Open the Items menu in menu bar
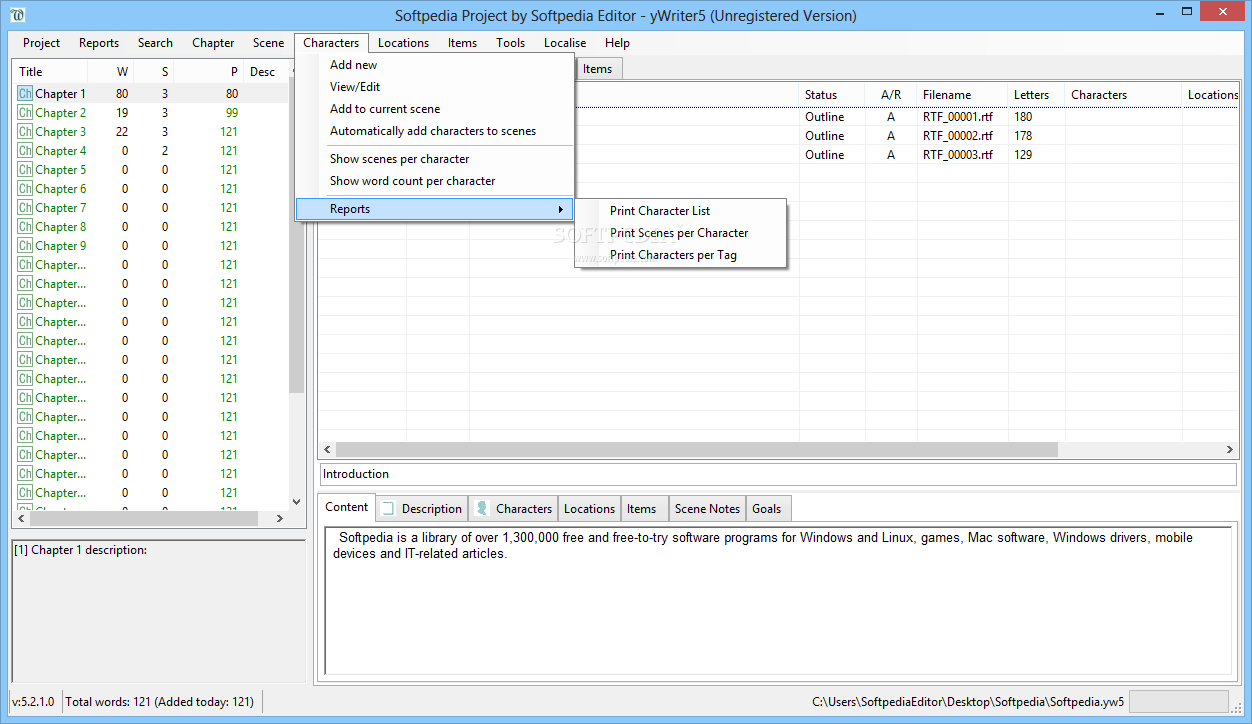 point(462,43)
